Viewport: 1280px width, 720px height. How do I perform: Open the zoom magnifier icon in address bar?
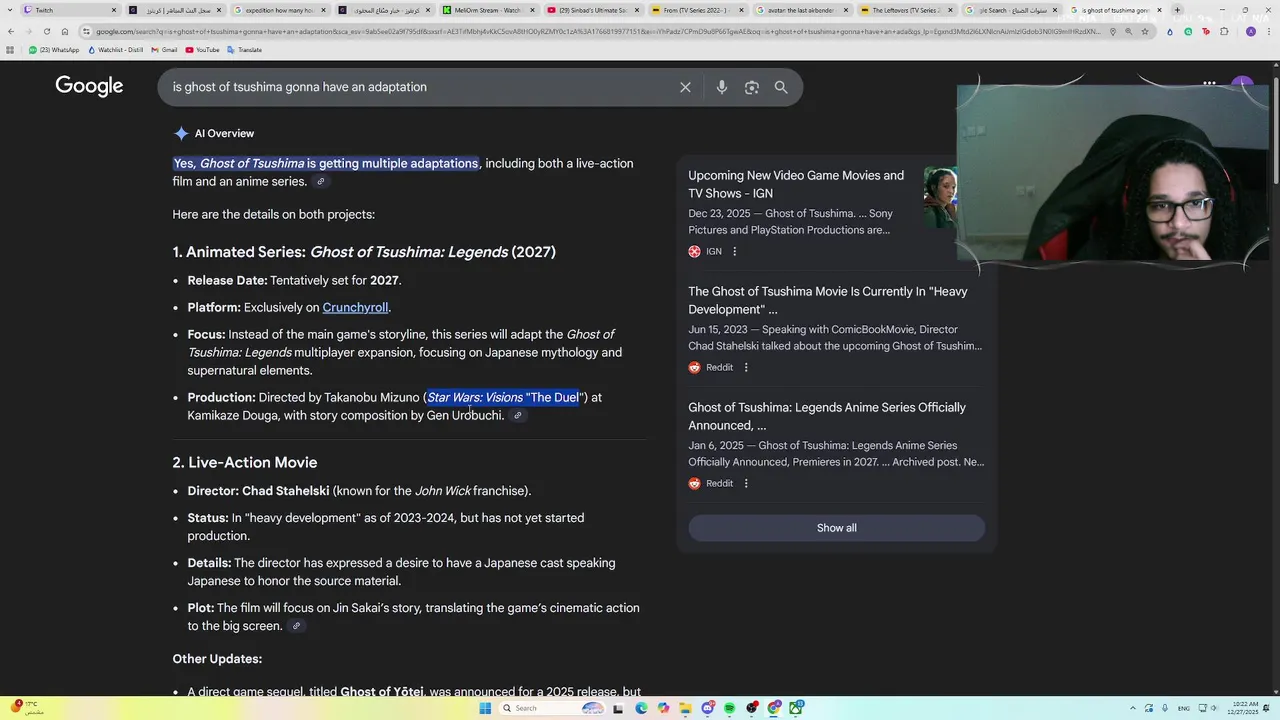[x=1129, y=31]
